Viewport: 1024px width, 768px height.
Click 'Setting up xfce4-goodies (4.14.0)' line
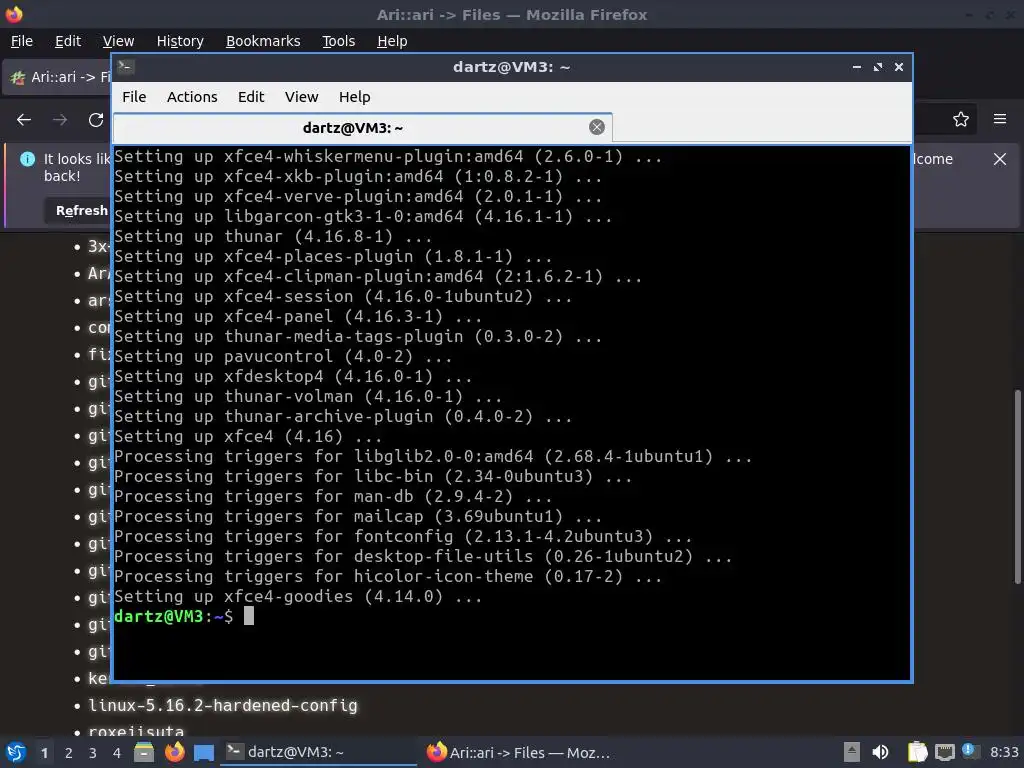click(298, 596)
